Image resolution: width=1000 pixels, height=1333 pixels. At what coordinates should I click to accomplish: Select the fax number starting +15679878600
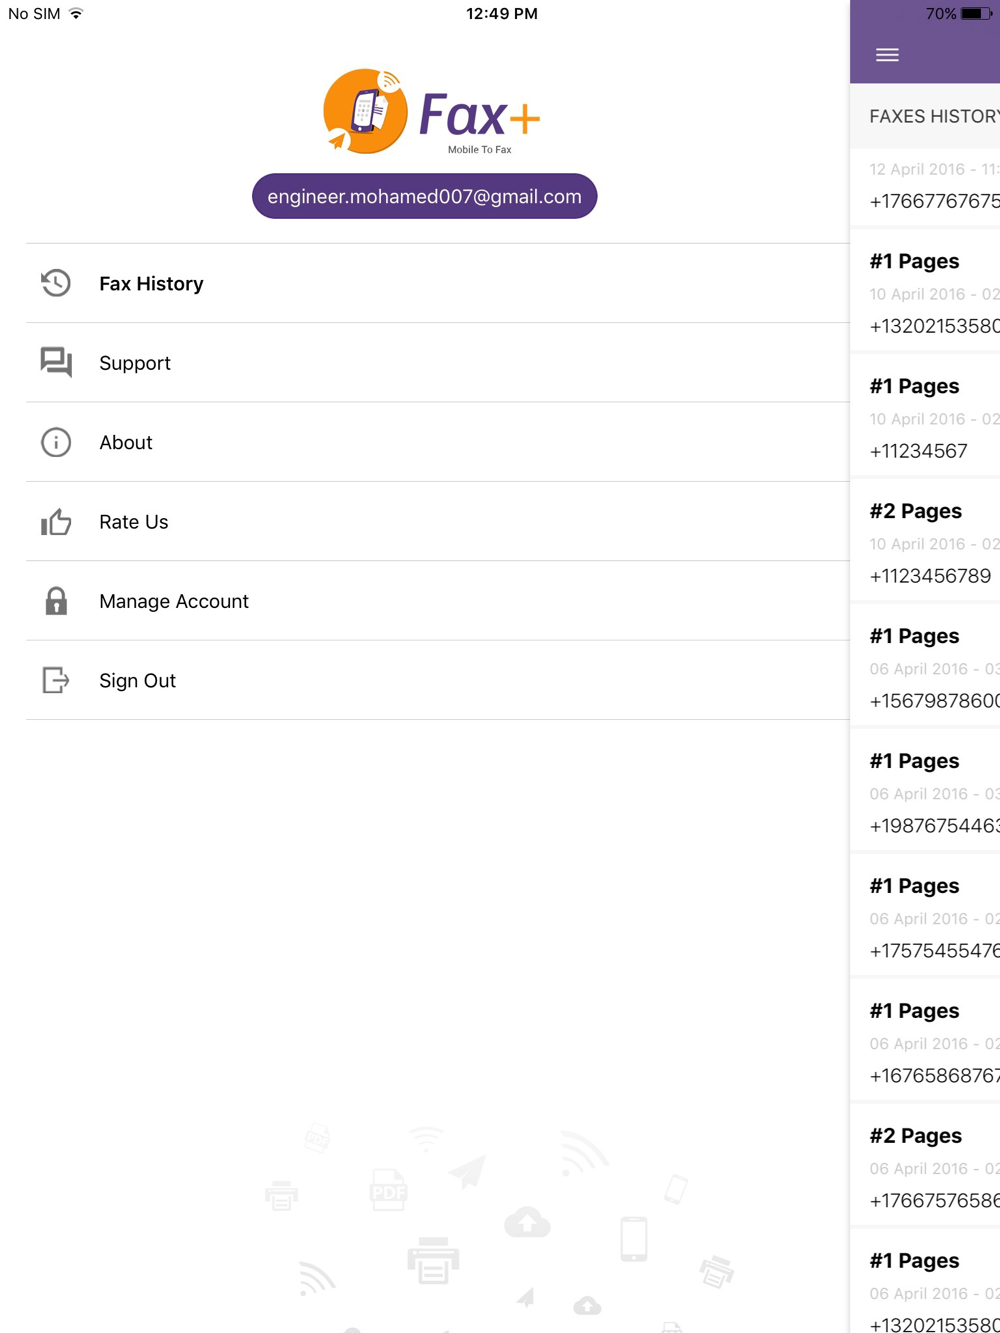click(x=934, y=701)
